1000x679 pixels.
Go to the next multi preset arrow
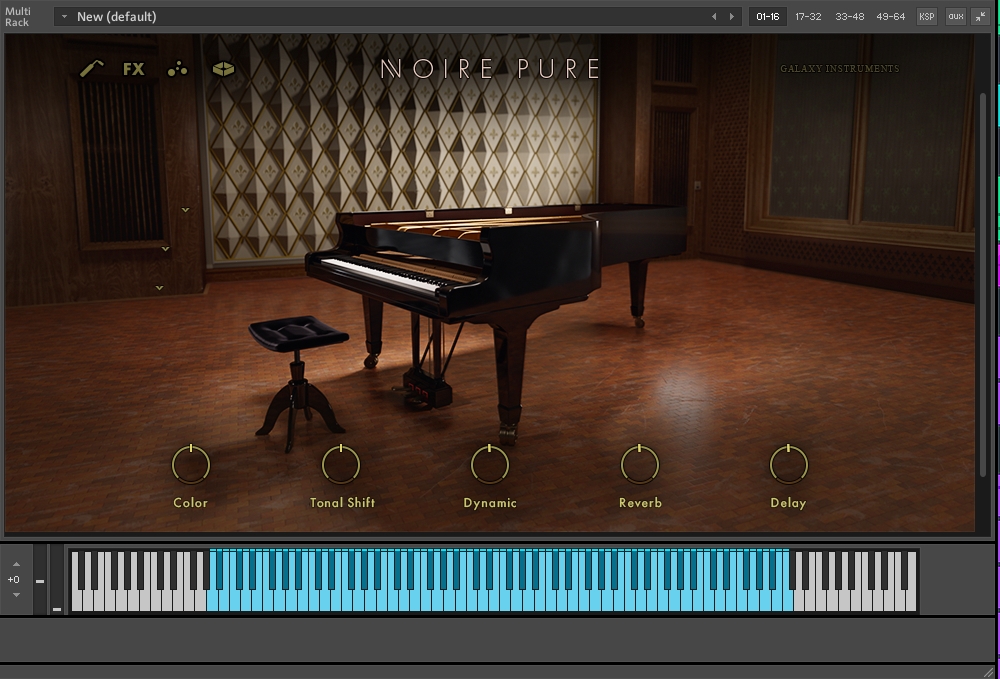732,17
